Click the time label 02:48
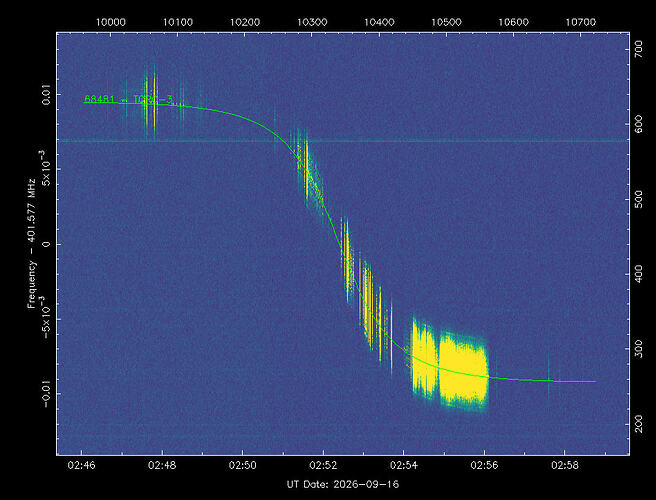The image size is (656, 500). (162, 466)
